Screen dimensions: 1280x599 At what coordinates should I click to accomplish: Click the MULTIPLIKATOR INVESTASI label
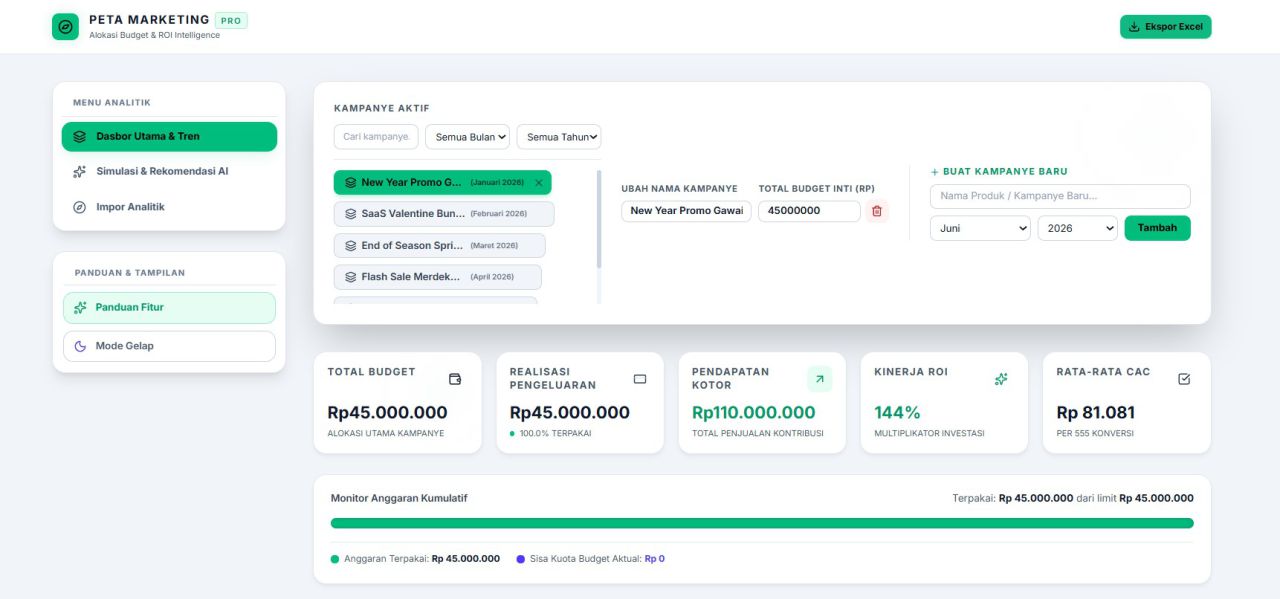point(930,434)
